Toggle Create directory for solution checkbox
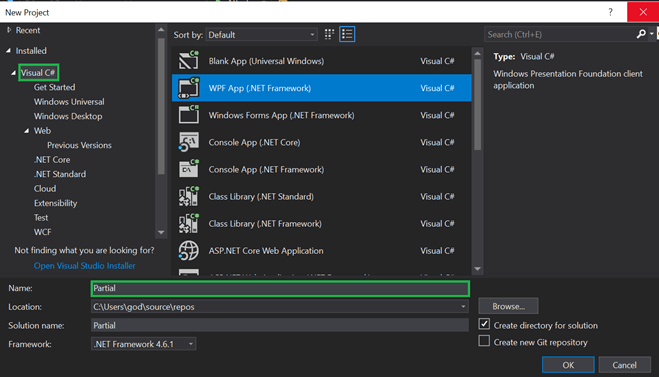659x377 pixels. (x=484, y=324)
